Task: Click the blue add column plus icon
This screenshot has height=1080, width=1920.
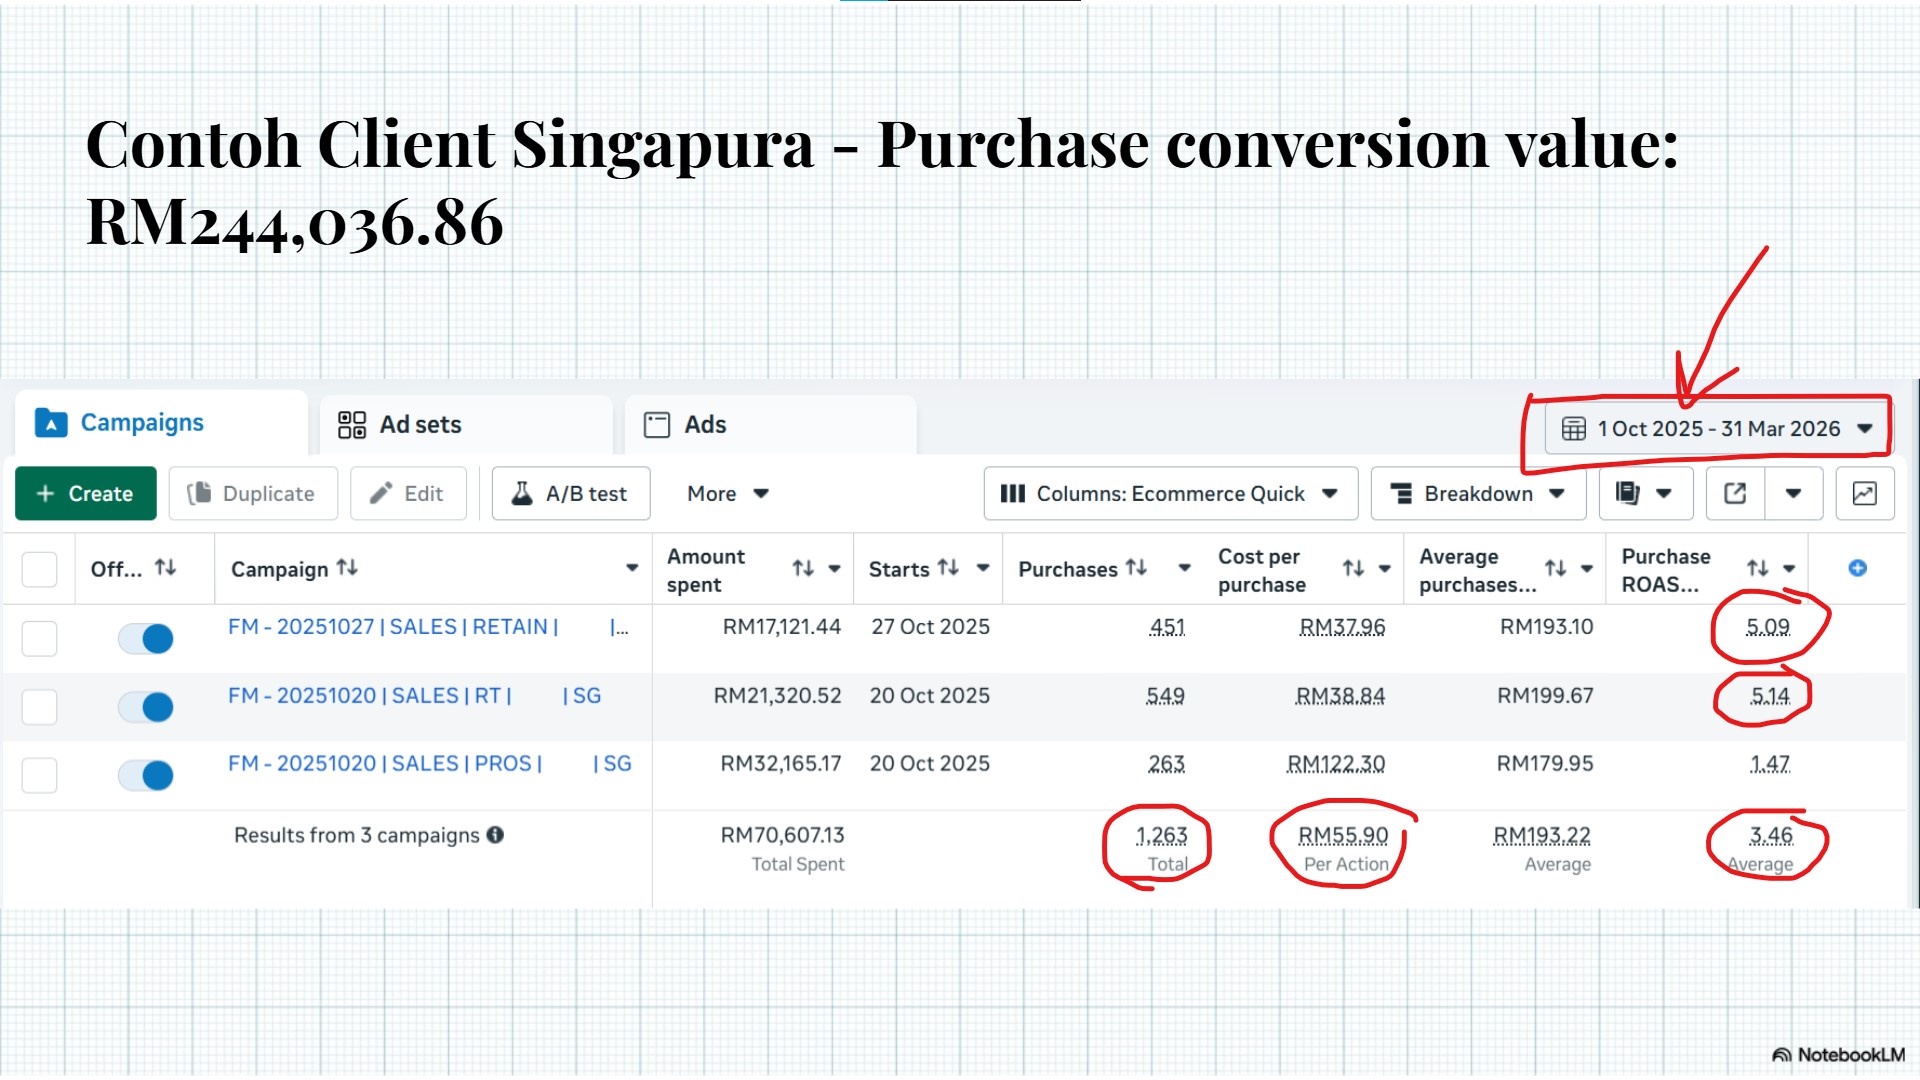Action: pos(1857,568)
